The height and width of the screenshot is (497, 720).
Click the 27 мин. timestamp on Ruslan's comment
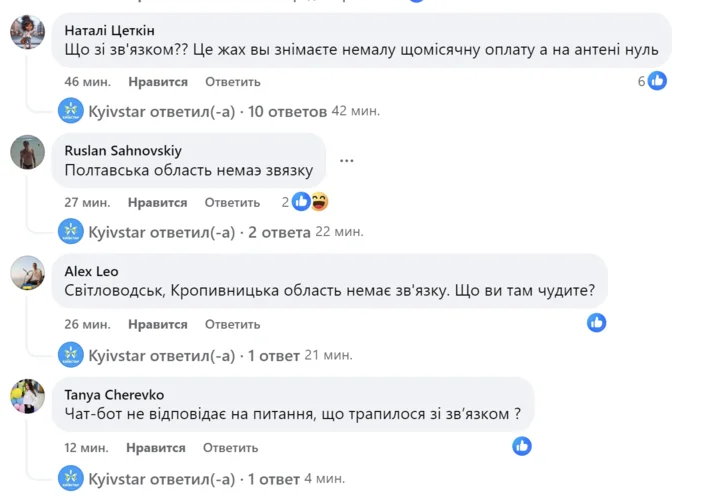pyautogui.click(x=88, y=202)
